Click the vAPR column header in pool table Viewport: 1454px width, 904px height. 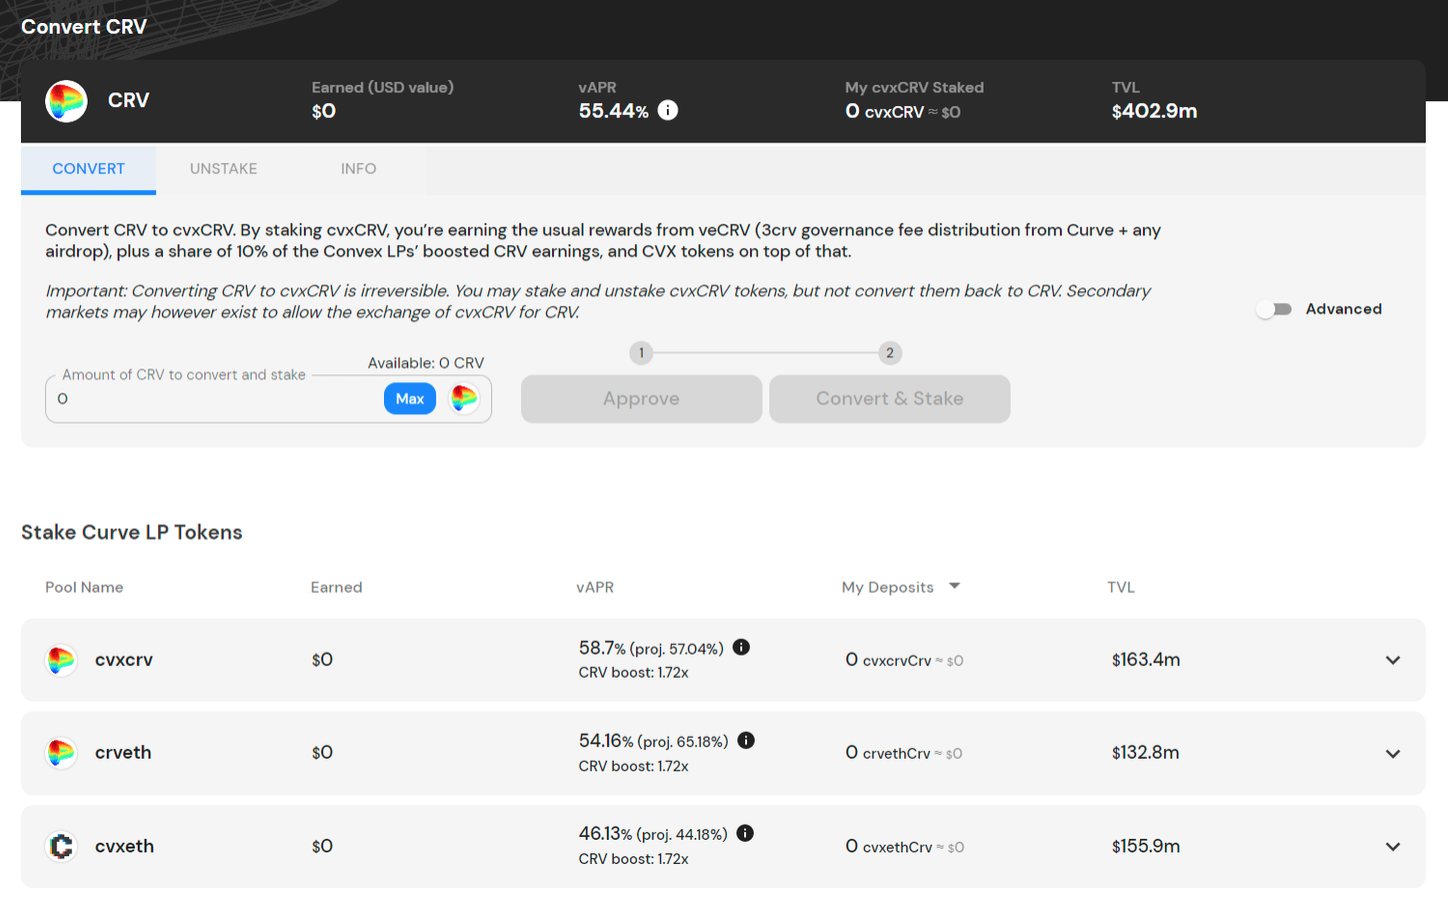pos(597,589)
